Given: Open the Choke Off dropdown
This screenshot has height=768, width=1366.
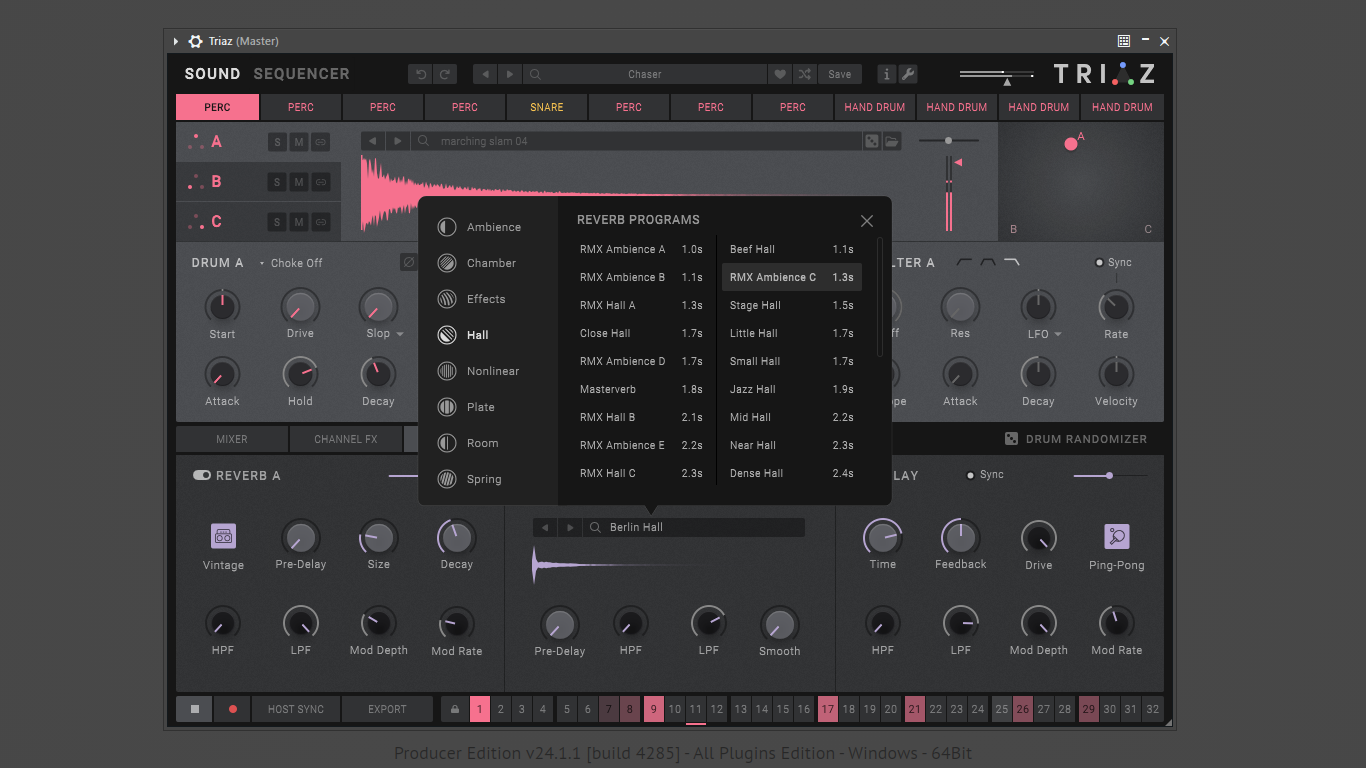Looking at the screenshot, I should click(x=291, y=263).
